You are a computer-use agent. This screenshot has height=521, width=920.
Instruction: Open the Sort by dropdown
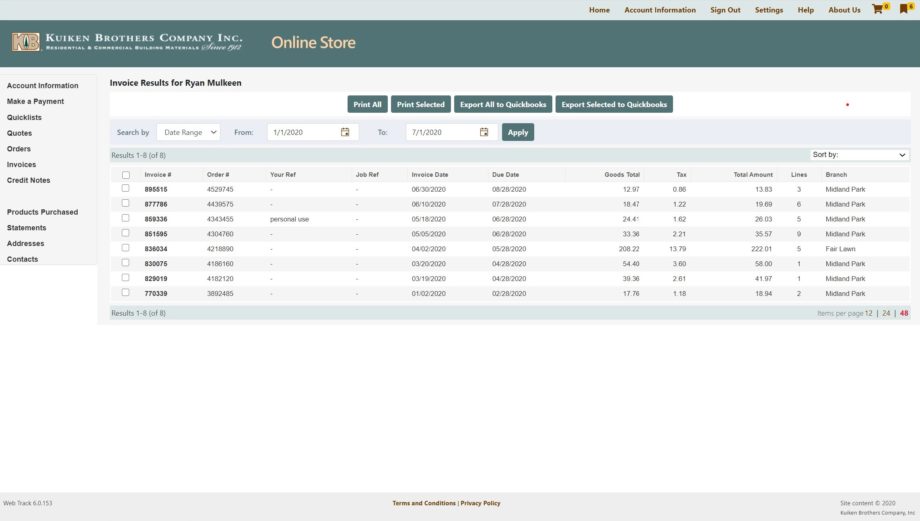tap(860, 155)
